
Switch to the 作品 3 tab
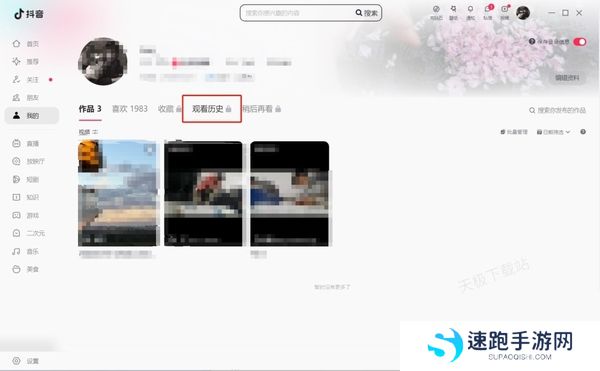coord(90,109)
